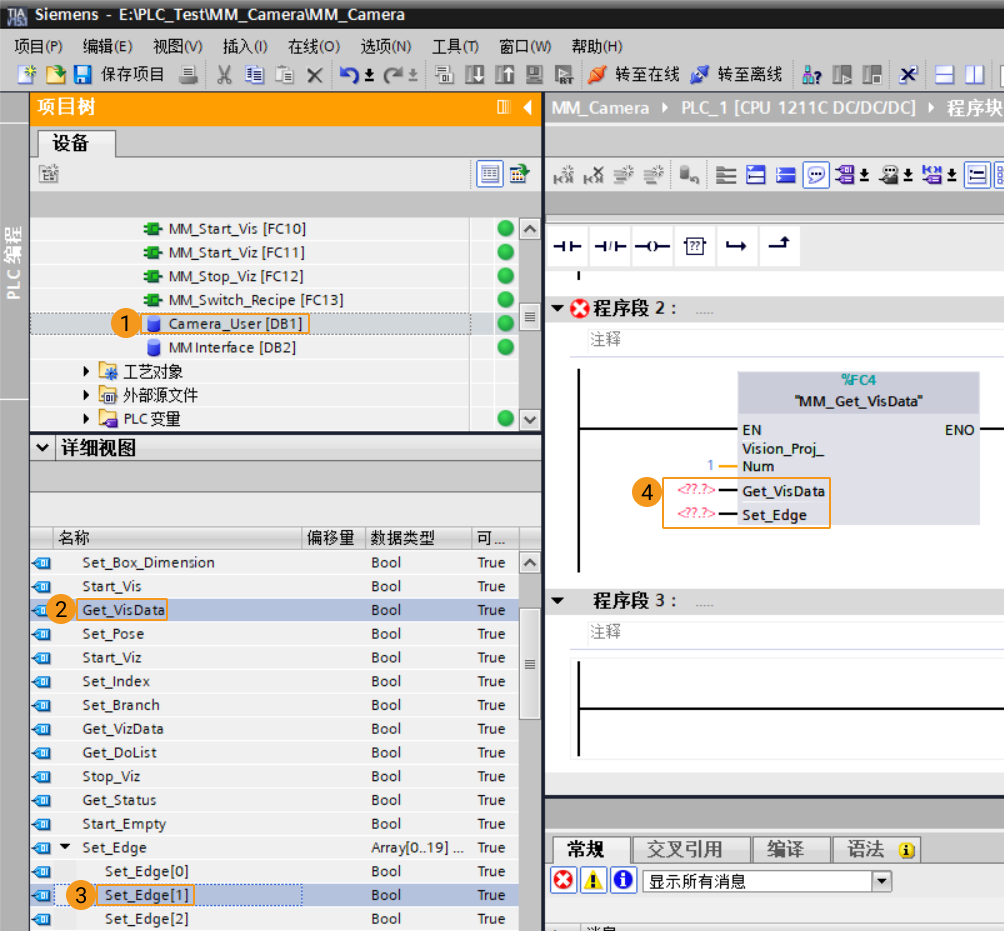Click the project tree scrollbar down arrow
This screenshot has width=1004, height=931.
point(530,420)
